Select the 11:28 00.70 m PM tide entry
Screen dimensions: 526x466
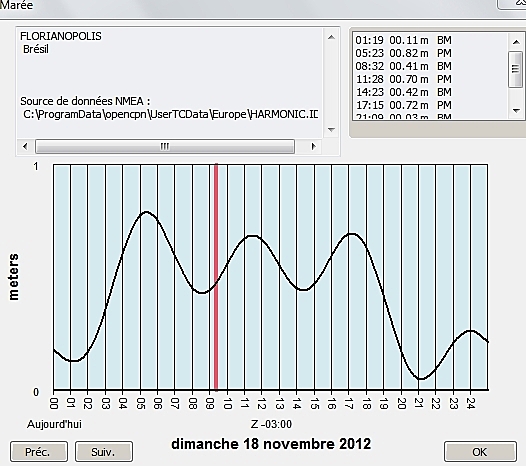[404, 80]
